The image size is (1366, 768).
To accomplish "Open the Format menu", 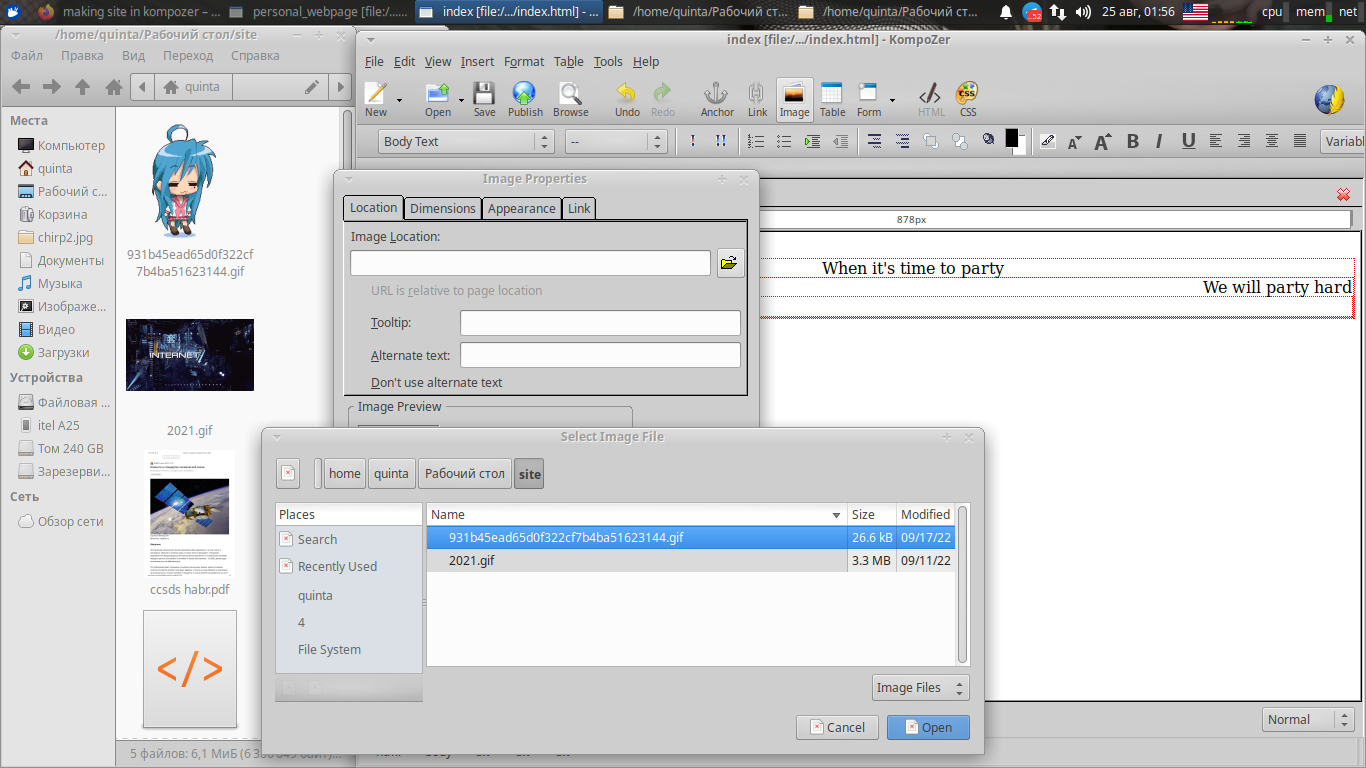I will pyautogui.click(x=523, y=62).
